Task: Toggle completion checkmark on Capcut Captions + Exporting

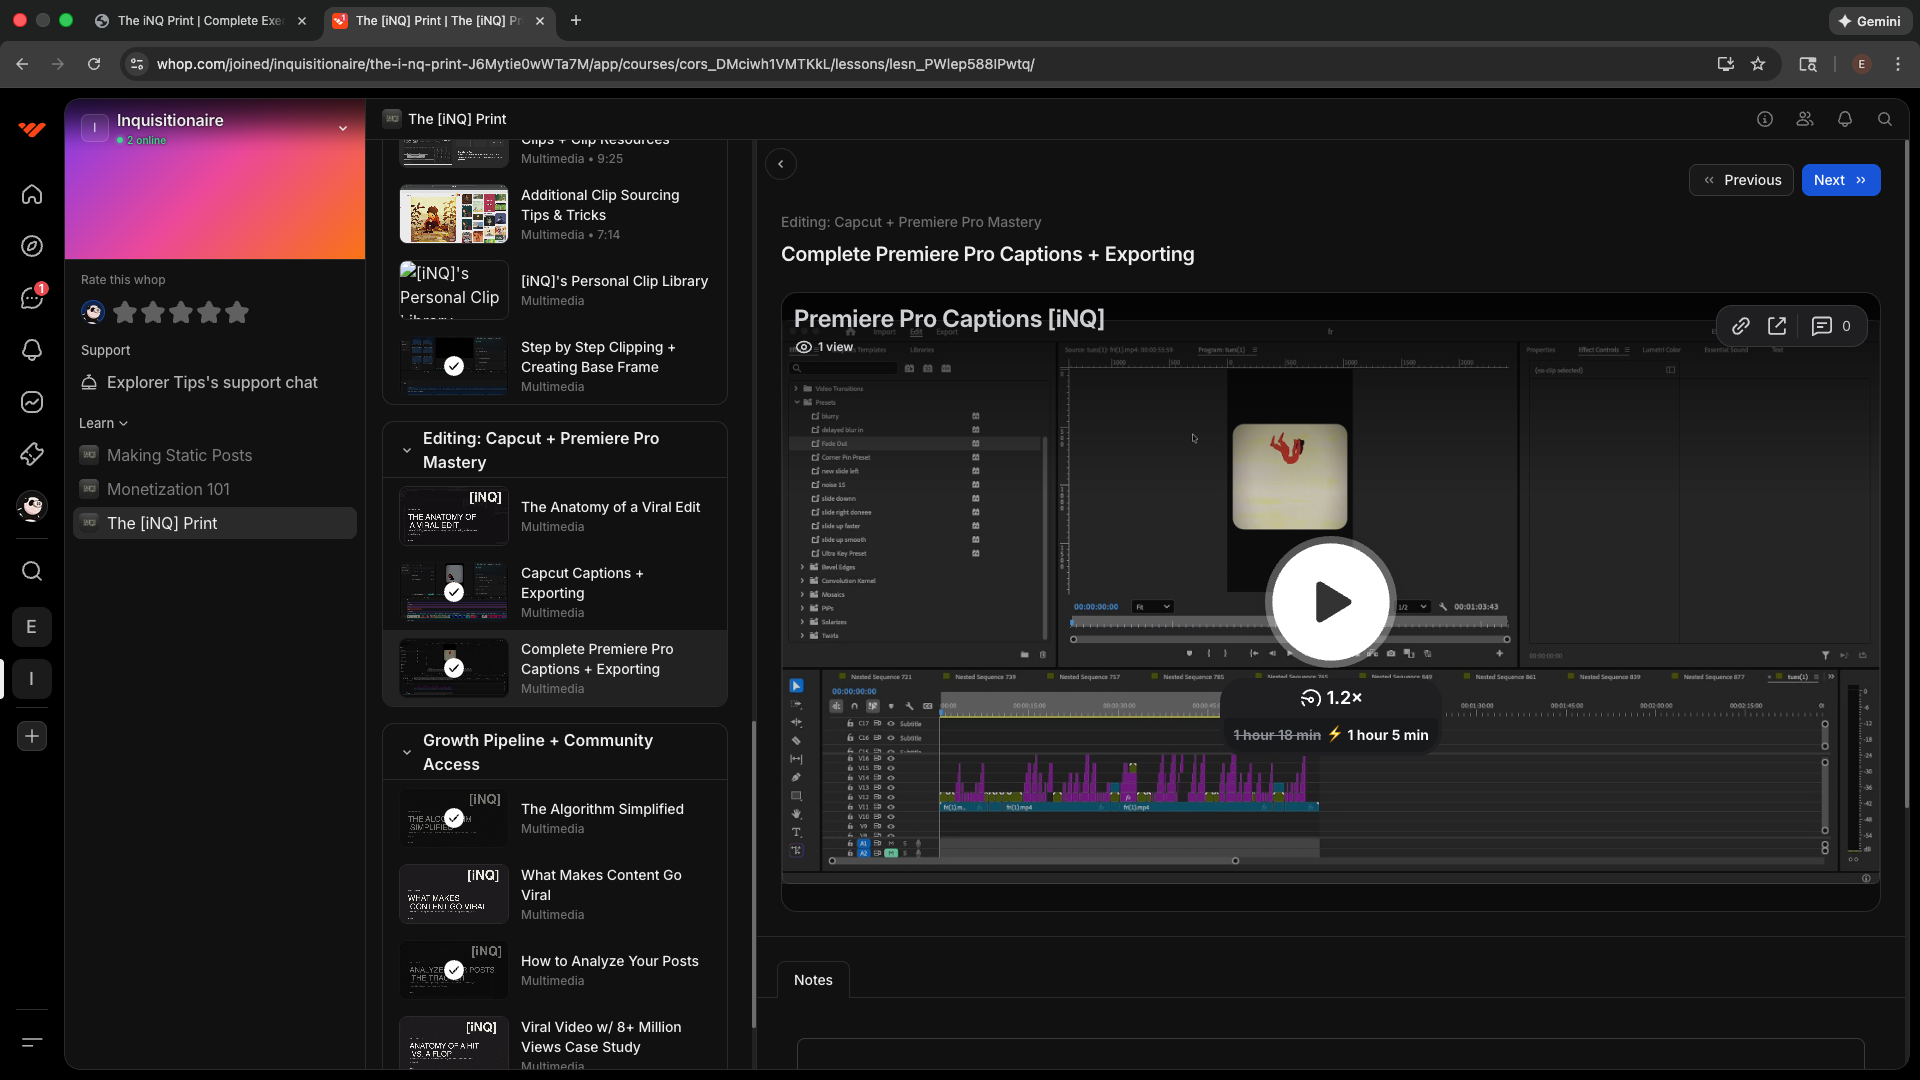Action: 453,592
